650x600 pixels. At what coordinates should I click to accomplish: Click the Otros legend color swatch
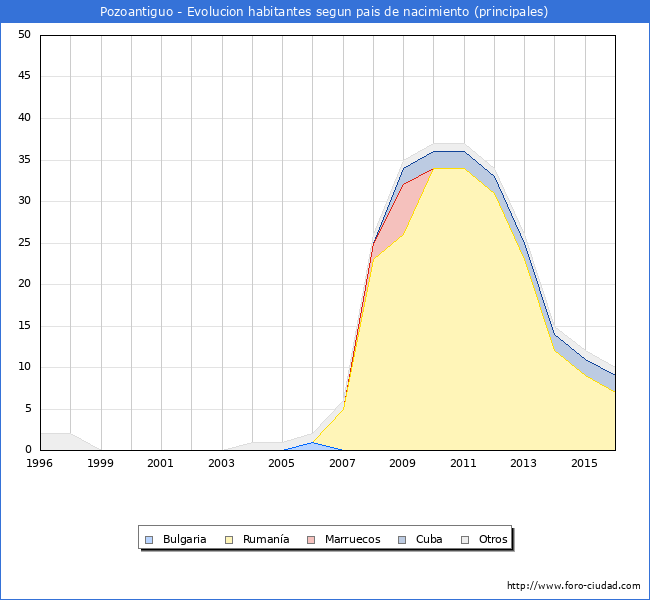coord(465,539)
